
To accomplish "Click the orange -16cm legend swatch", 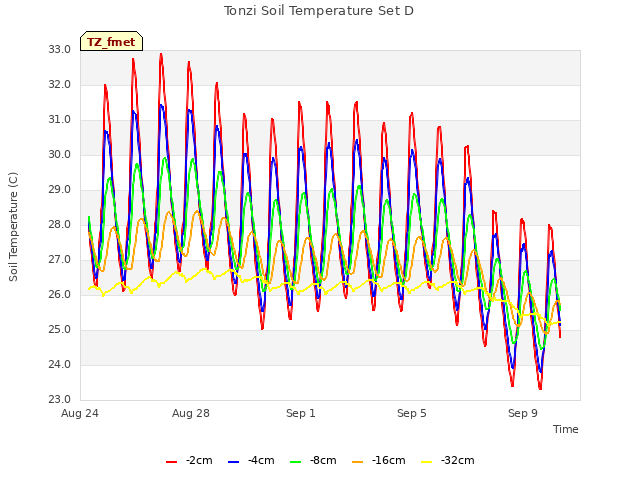I will pos(357,462).
